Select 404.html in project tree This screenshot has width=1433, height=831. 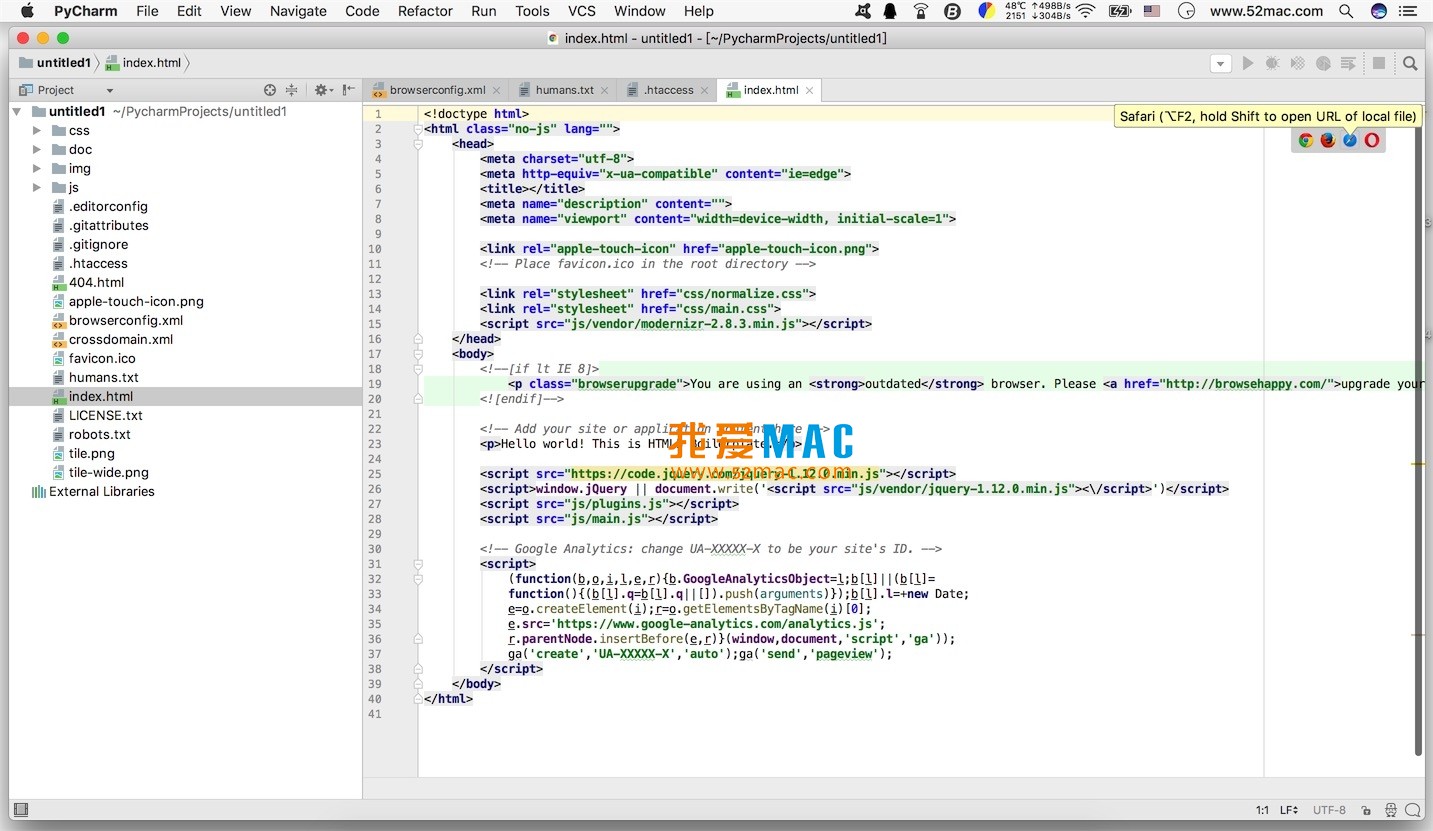[x=96, y=283]
